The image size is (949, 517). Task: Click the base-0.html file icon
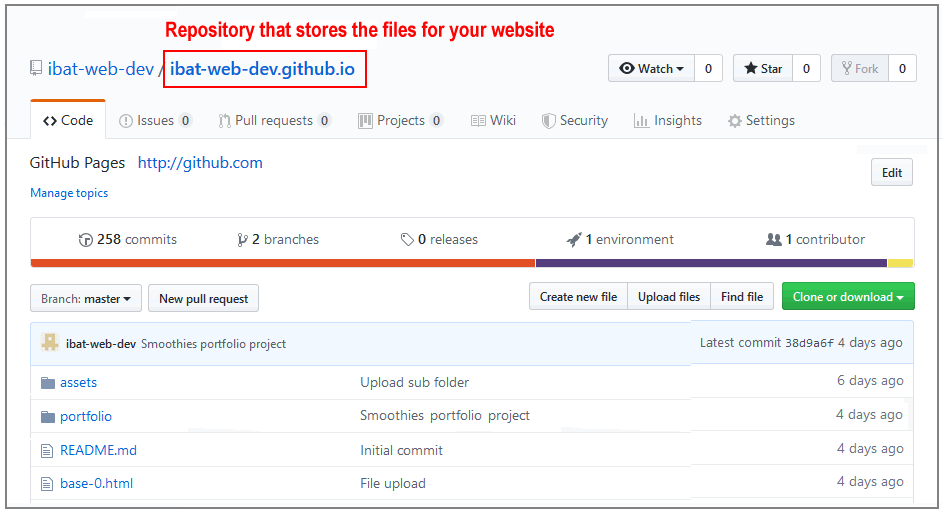(x=47, y=484)
